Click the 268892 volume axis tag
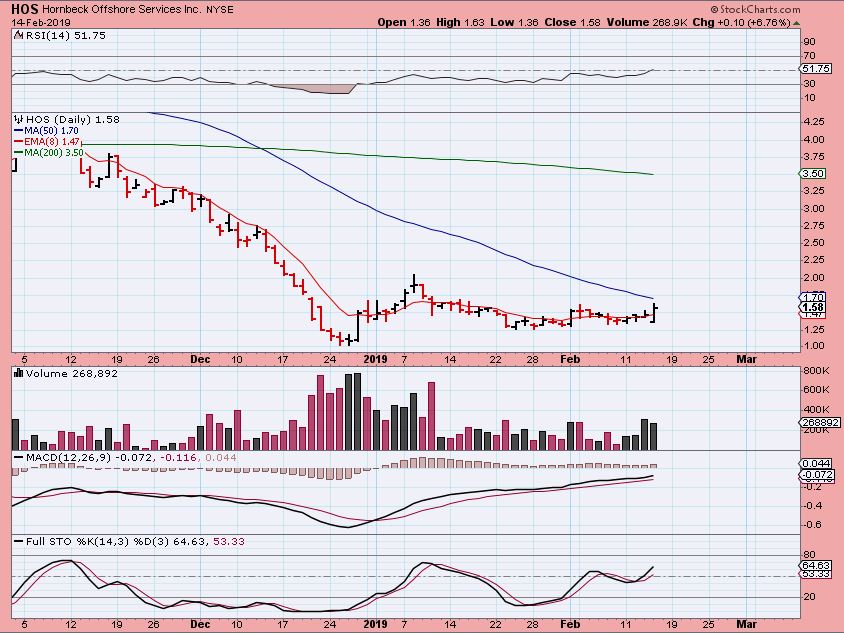The width and height of the screenshot is (844, 635). (819, 422)
